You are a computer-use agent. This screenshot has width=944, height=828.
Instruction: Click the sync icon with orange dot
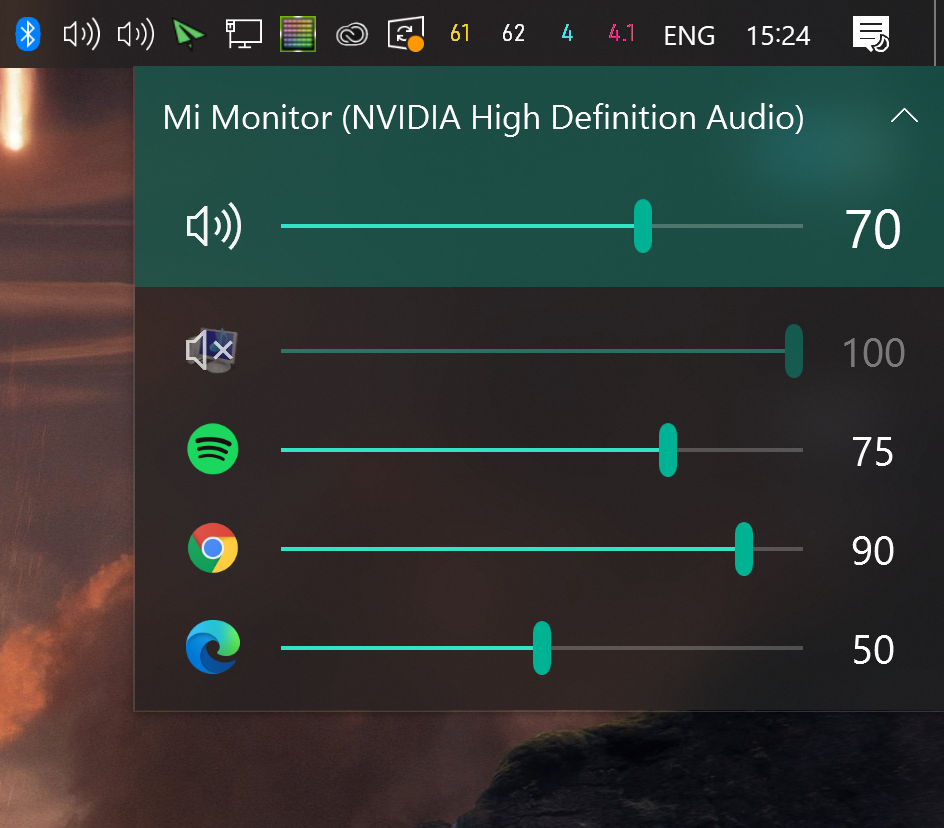tap(406, 34)
